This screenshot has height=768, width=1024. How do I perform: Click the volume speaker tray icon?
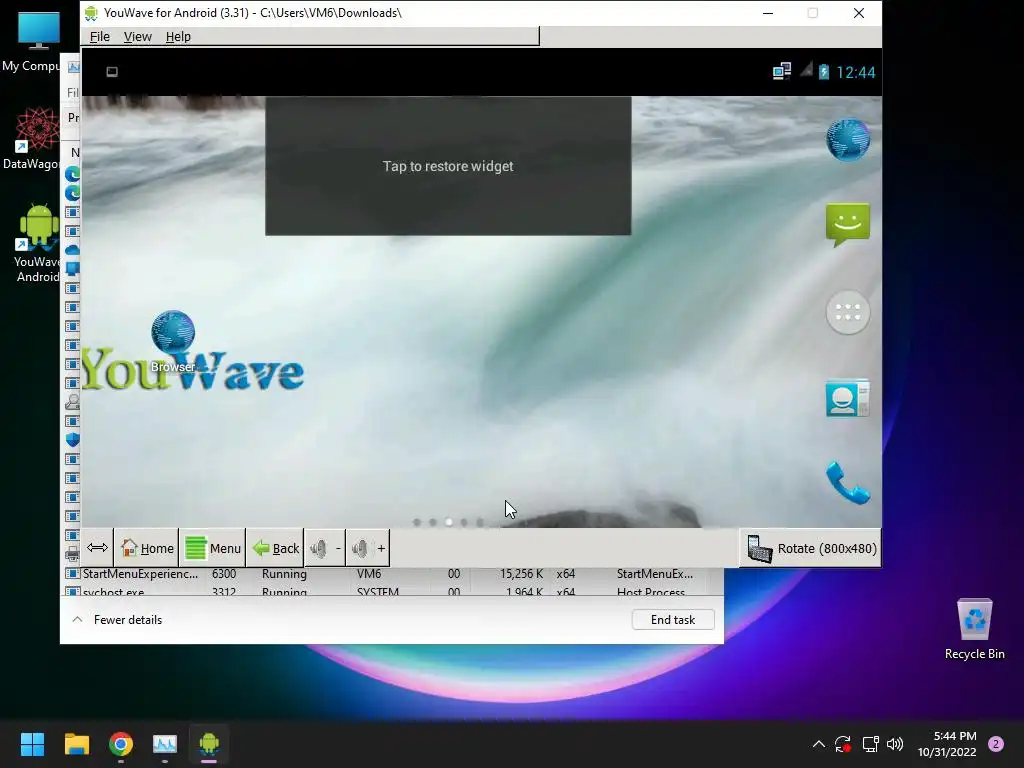895,744
